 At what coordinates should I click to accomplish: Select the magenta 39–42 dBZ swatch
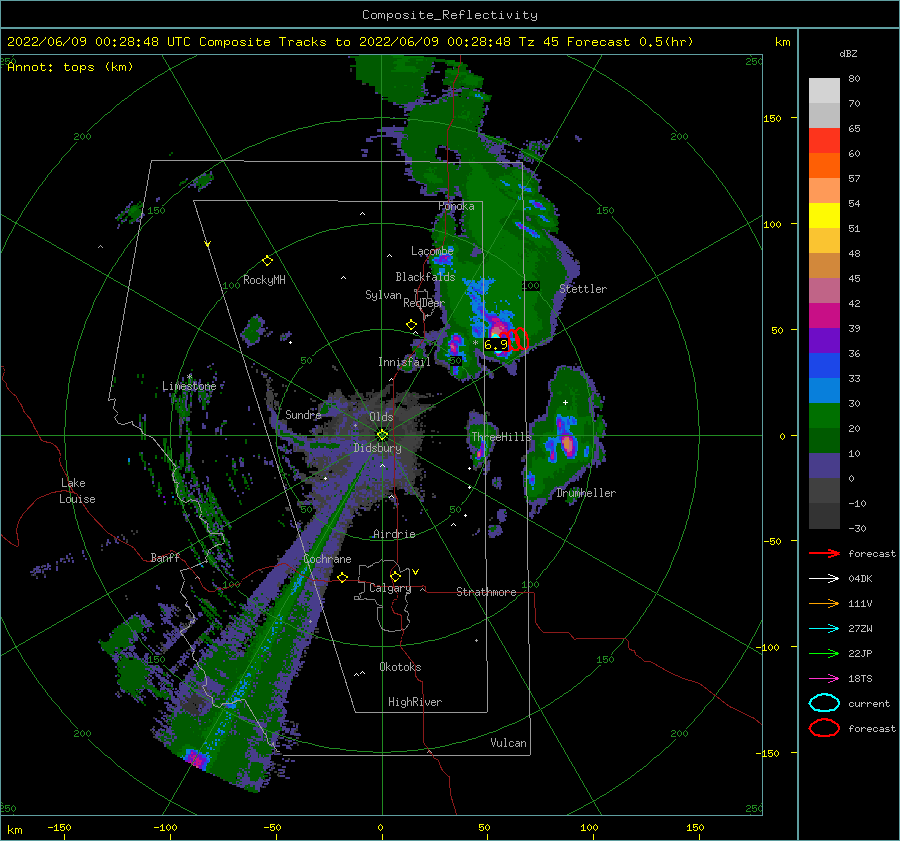point(824,316)
